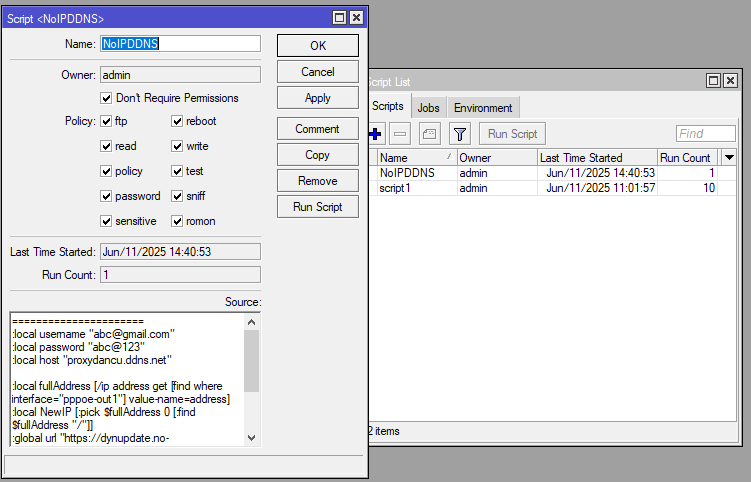Viewport: 751px width, 482px height.
Task: Open the column selector dropdown arrow
Action: click(x=729, y=158)
